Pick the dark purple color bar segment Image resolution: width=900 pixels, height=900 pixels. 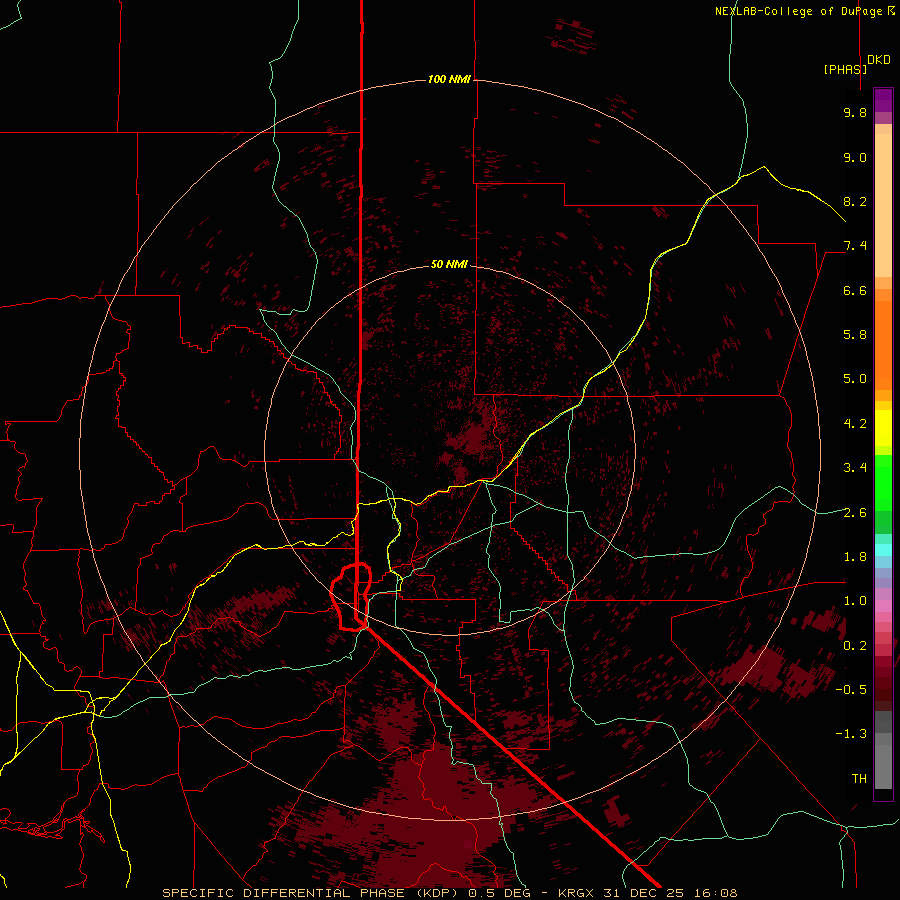point(883,100)
